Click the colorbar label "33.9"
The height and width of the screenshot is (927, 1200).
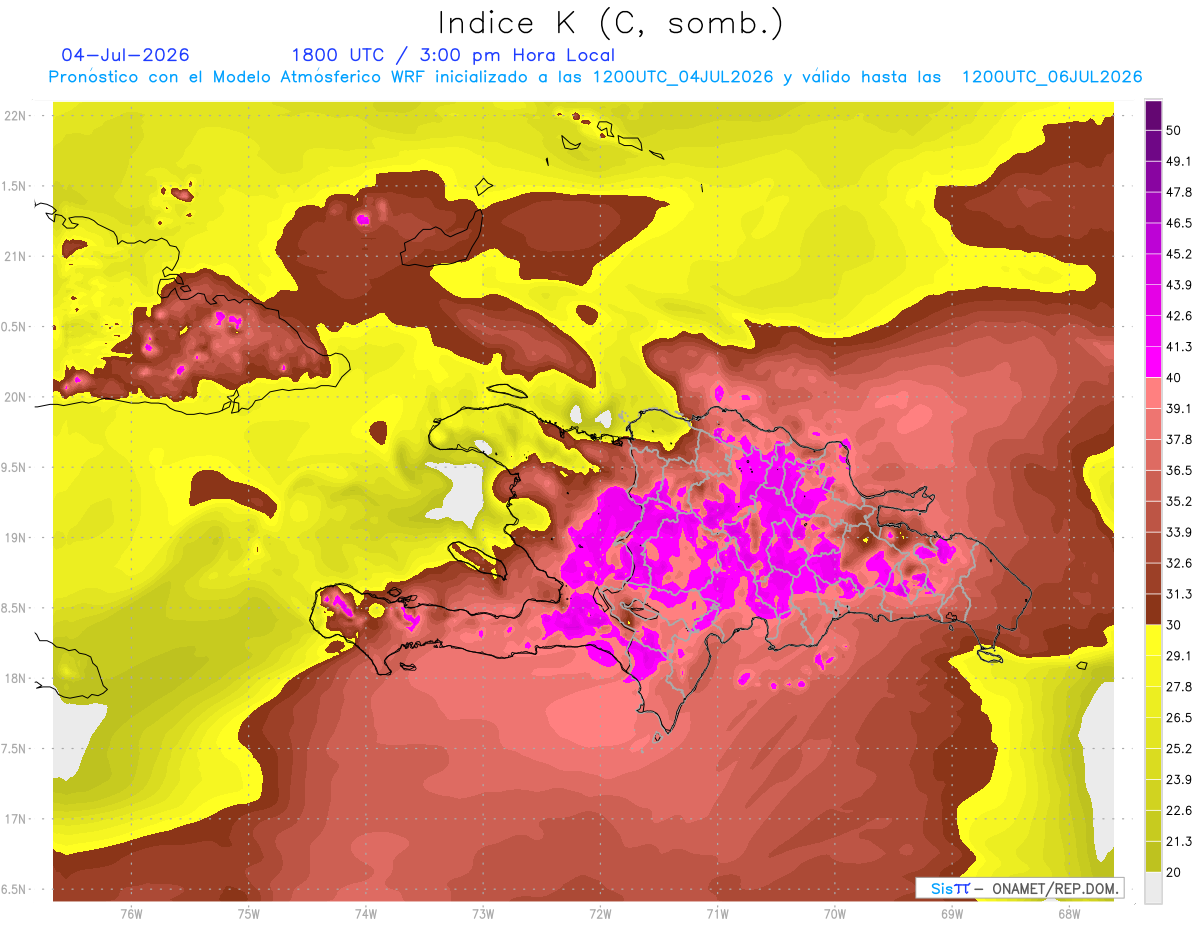(x=1178, y=532)
